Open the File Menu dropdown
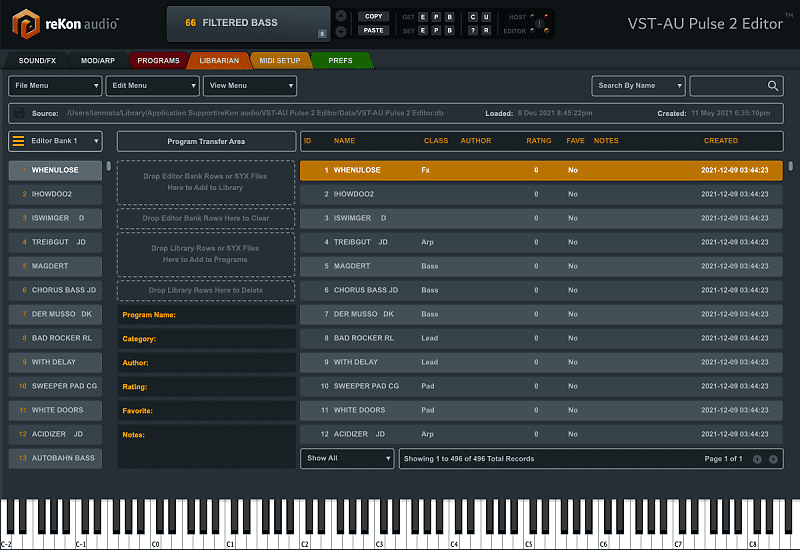The image size is (800, 550). 55,86
